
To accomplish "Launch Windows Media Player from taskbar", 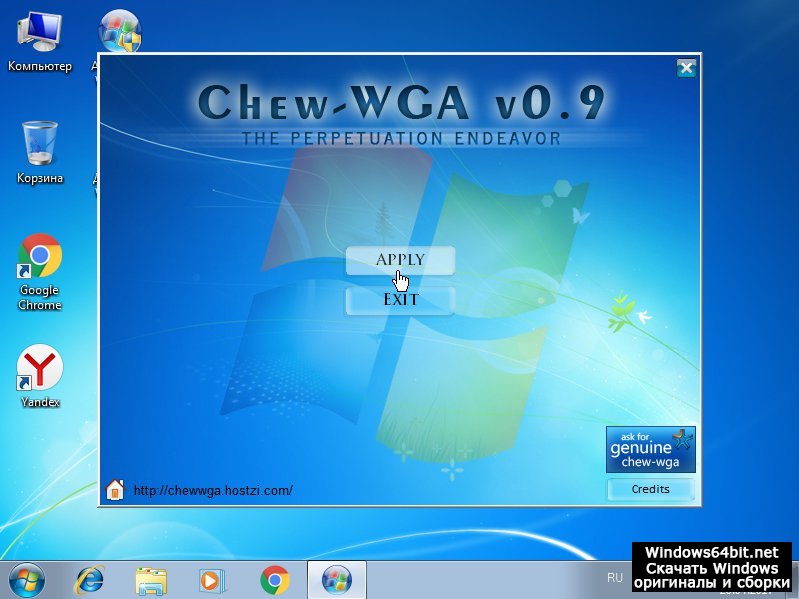I will 212,579.
